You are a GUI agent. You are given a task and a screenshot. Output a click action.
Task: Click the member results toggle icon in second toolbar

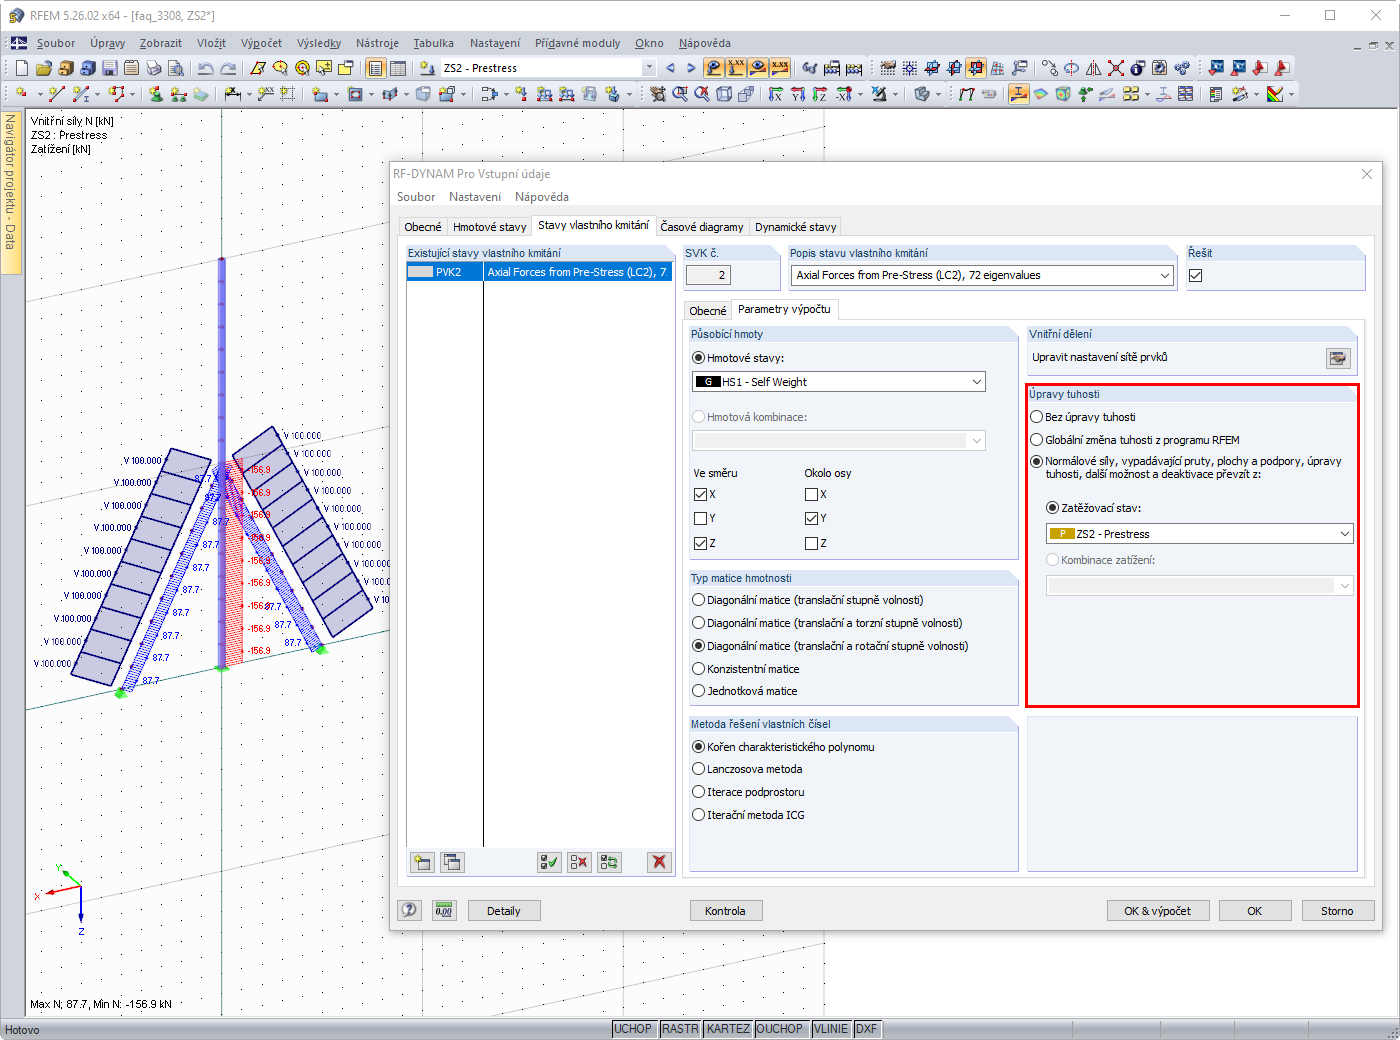coord(1019,94)
